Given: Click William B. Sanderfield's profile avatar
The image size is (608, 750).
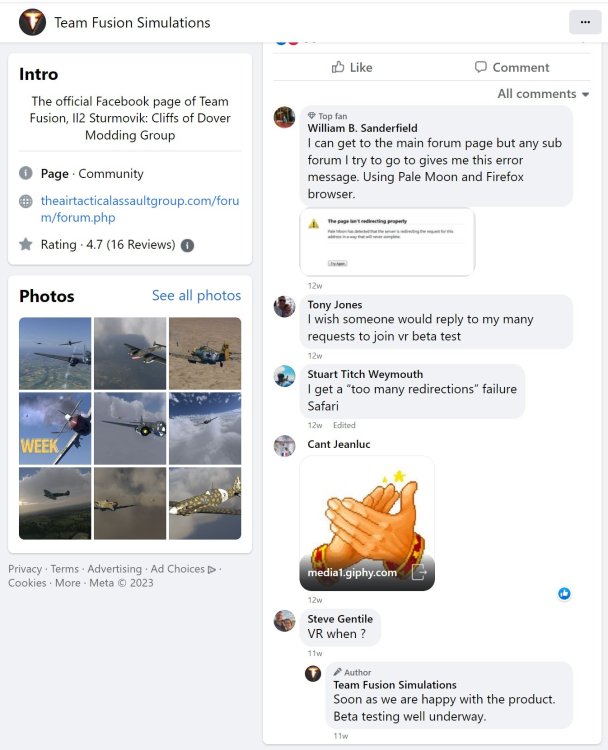Looking at the screenshot, I should [284, 117].
